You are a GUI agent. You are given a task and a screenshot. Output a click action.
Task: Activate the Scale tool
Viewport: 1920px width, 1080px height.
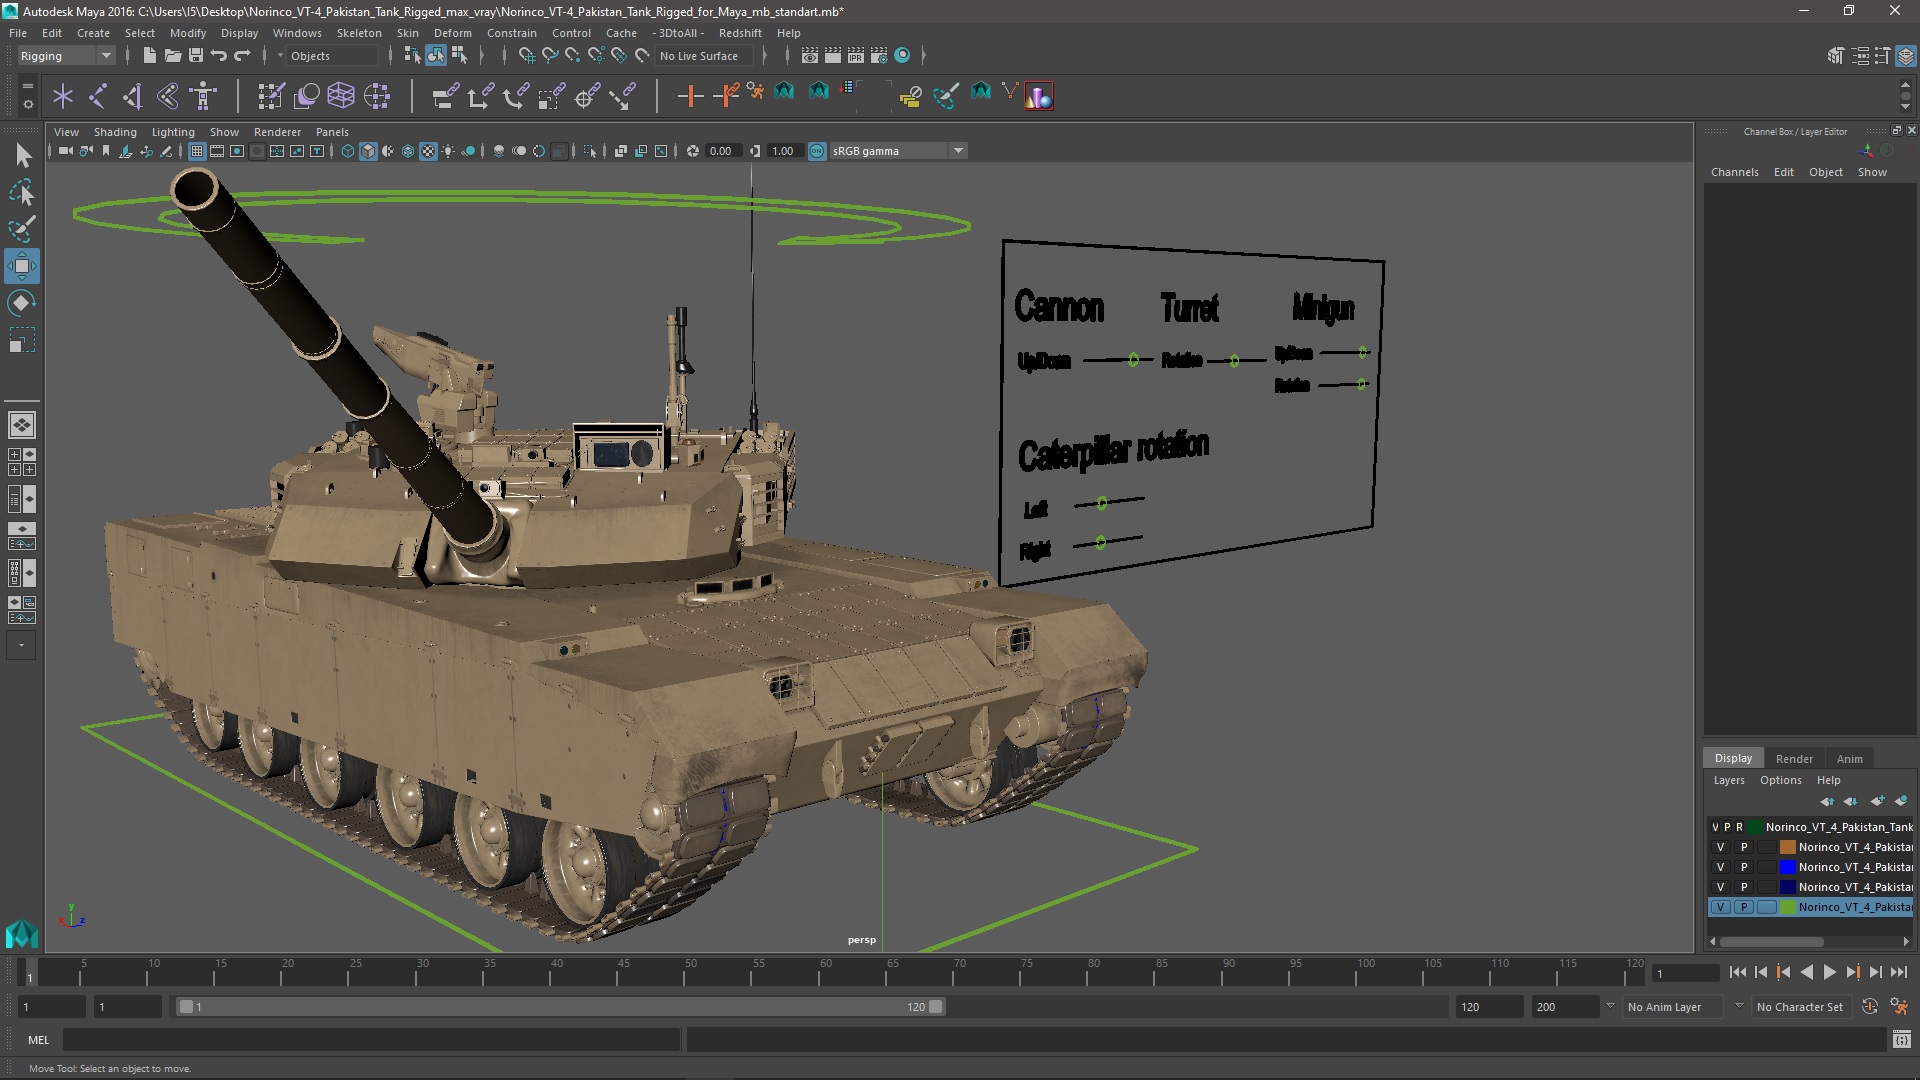coord(22,340)
